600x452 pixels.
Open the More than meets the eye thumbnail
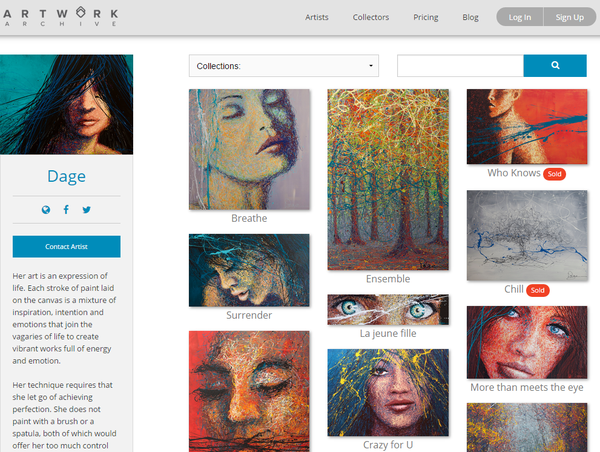(527, 343)
